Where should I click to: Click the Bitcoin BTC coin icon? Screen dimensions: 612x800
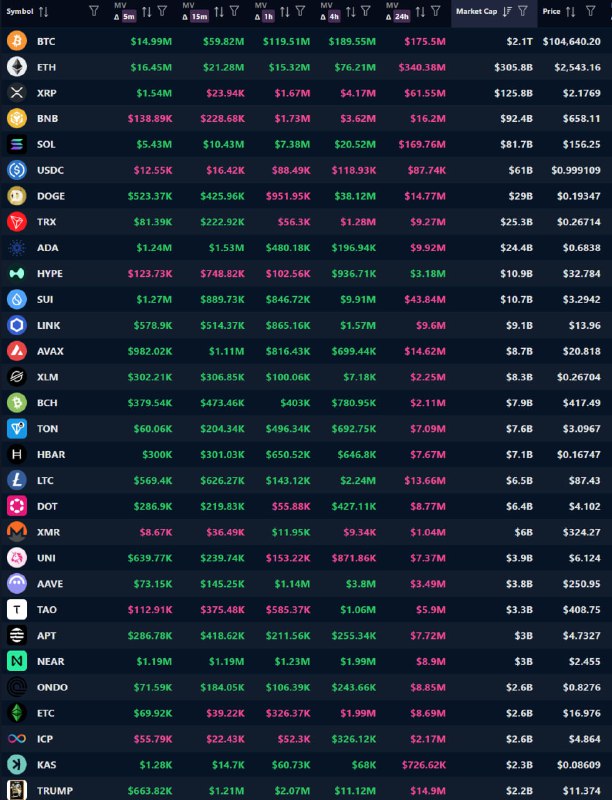(17, 41)
